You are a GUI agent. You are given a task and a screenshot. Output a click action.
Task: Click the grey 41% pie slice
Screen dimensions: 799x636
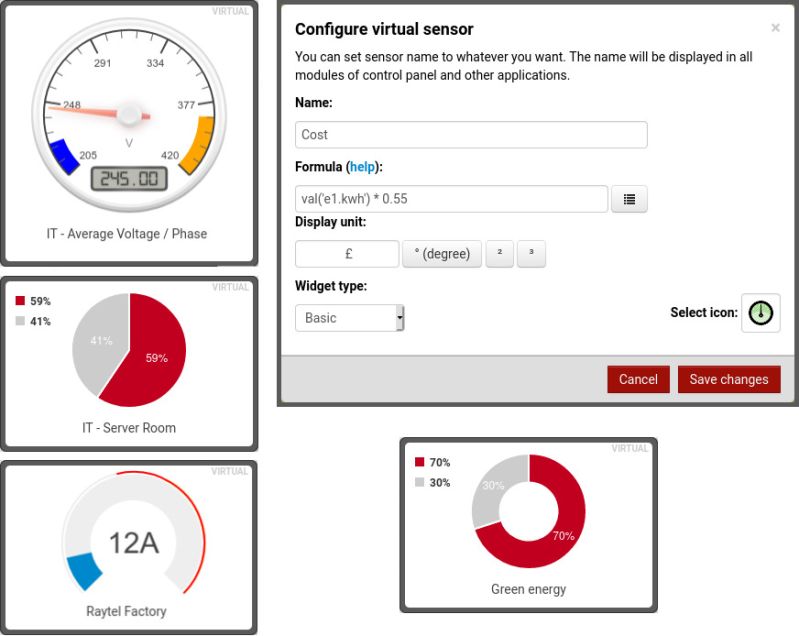pos(101,339)
